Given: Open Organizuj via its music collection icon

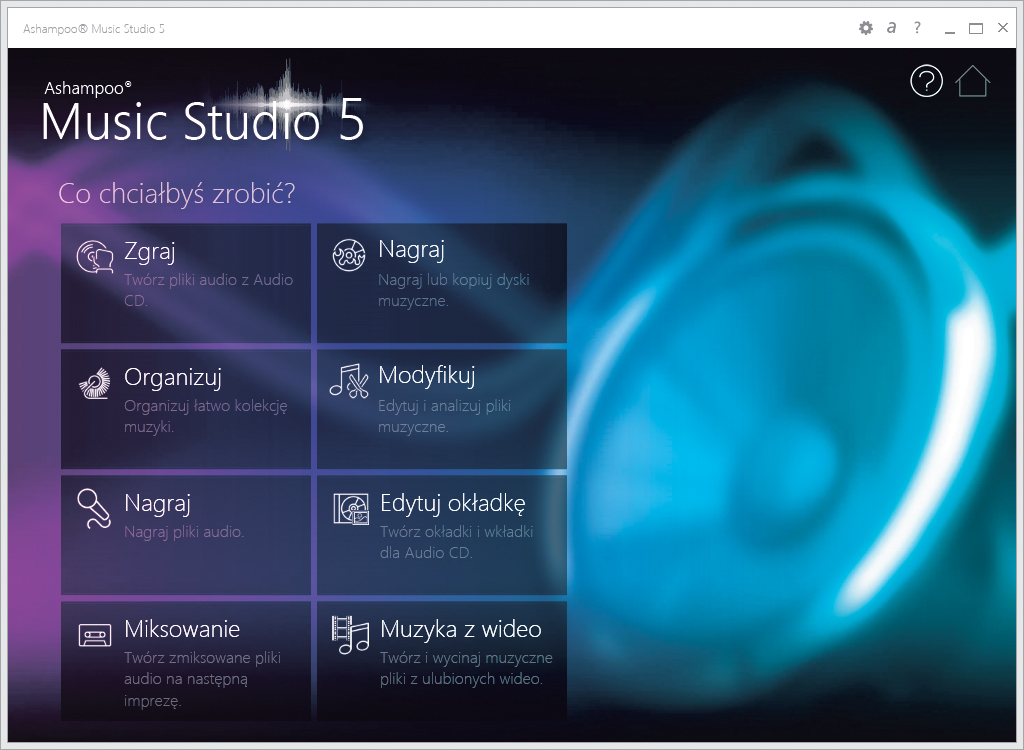Looking at the screenshot, I should (x=94, y=381).
